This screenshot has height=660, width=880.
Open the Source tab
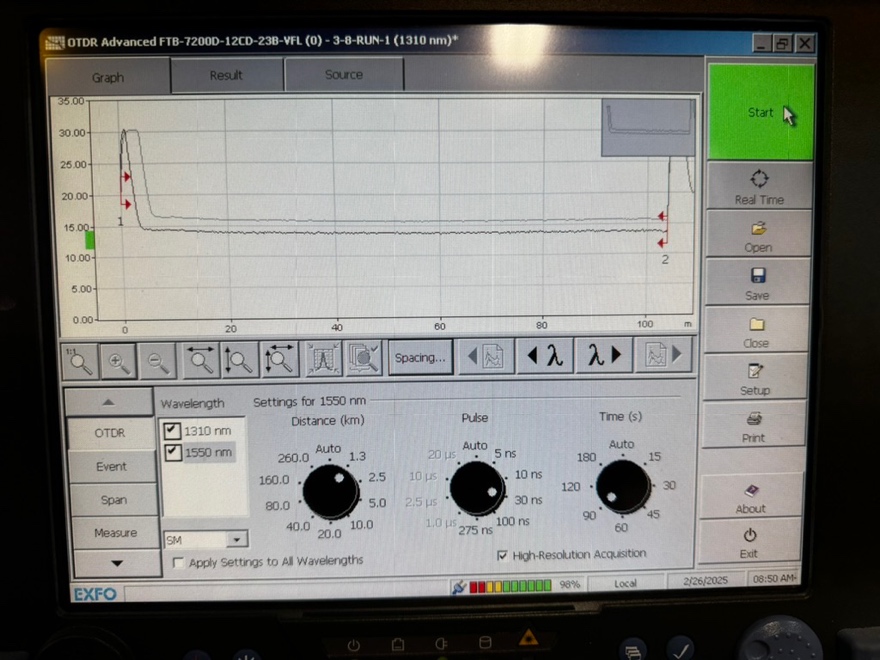[344, 75]
